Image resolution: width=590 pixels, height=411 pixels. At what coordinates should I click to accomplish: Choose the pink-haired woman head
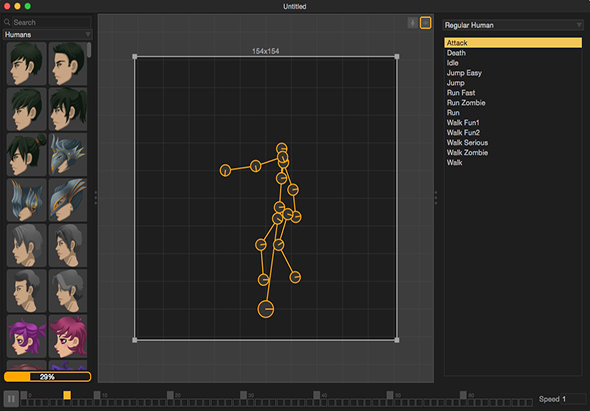(x=68, y=336)
